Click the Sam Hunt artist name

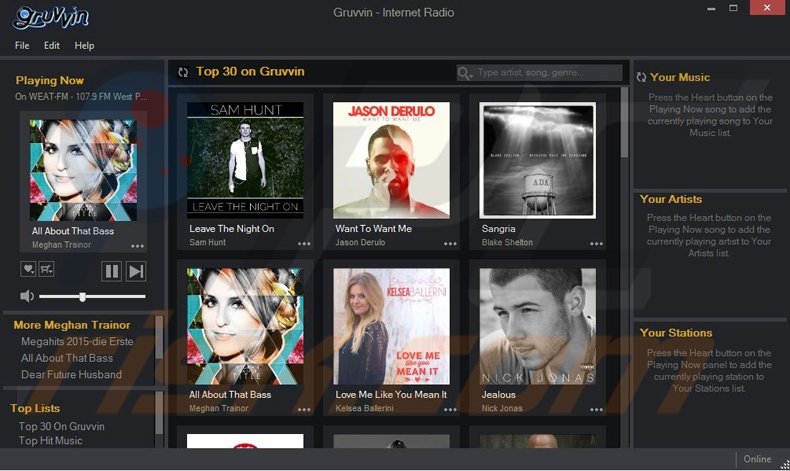(208, 242)
